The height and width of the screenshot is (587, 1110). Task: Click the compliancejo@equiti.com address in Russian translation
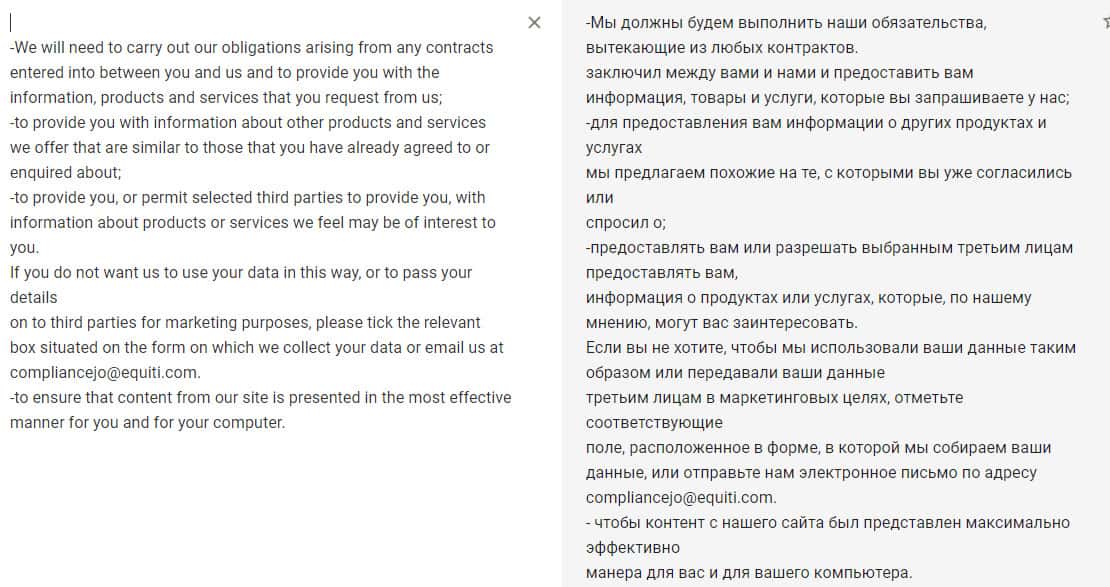(681, 497)
